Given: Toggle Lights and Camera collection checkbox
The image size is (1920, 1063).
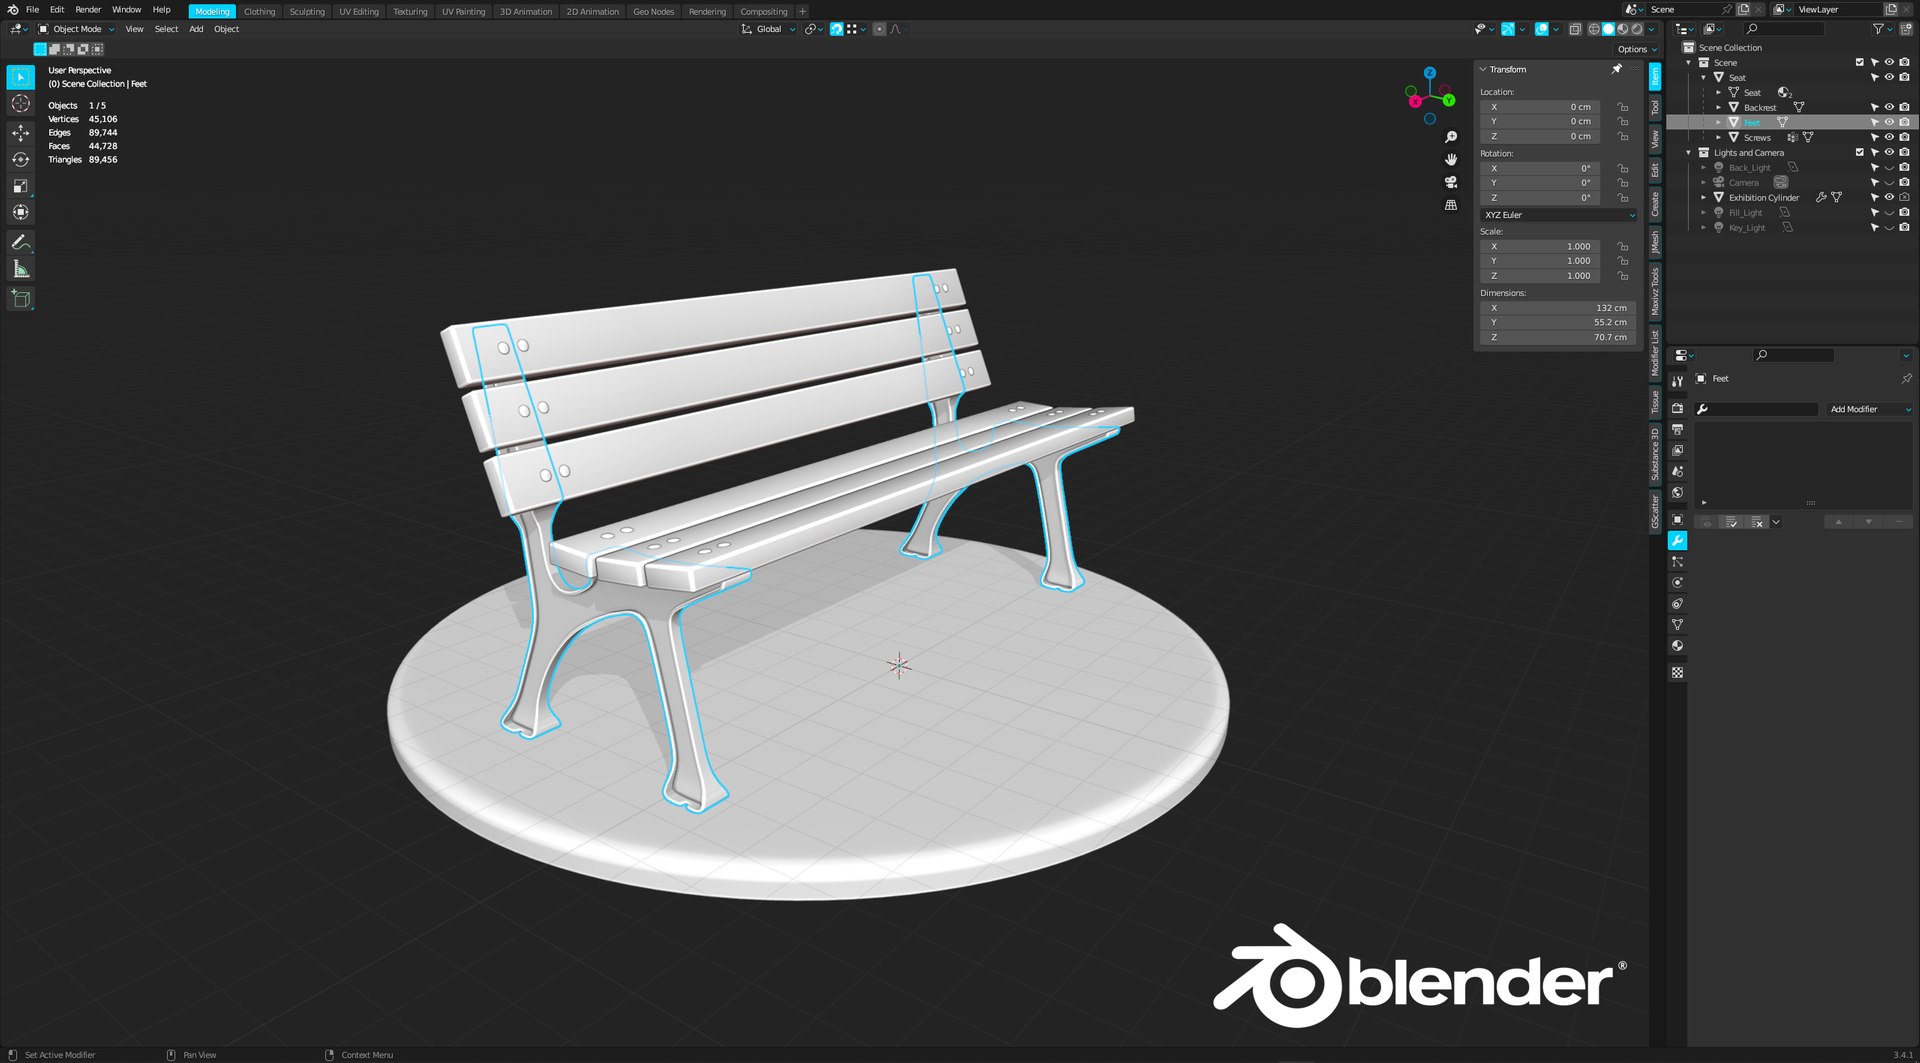Looking at the screenshot, I should point(1860,152).
